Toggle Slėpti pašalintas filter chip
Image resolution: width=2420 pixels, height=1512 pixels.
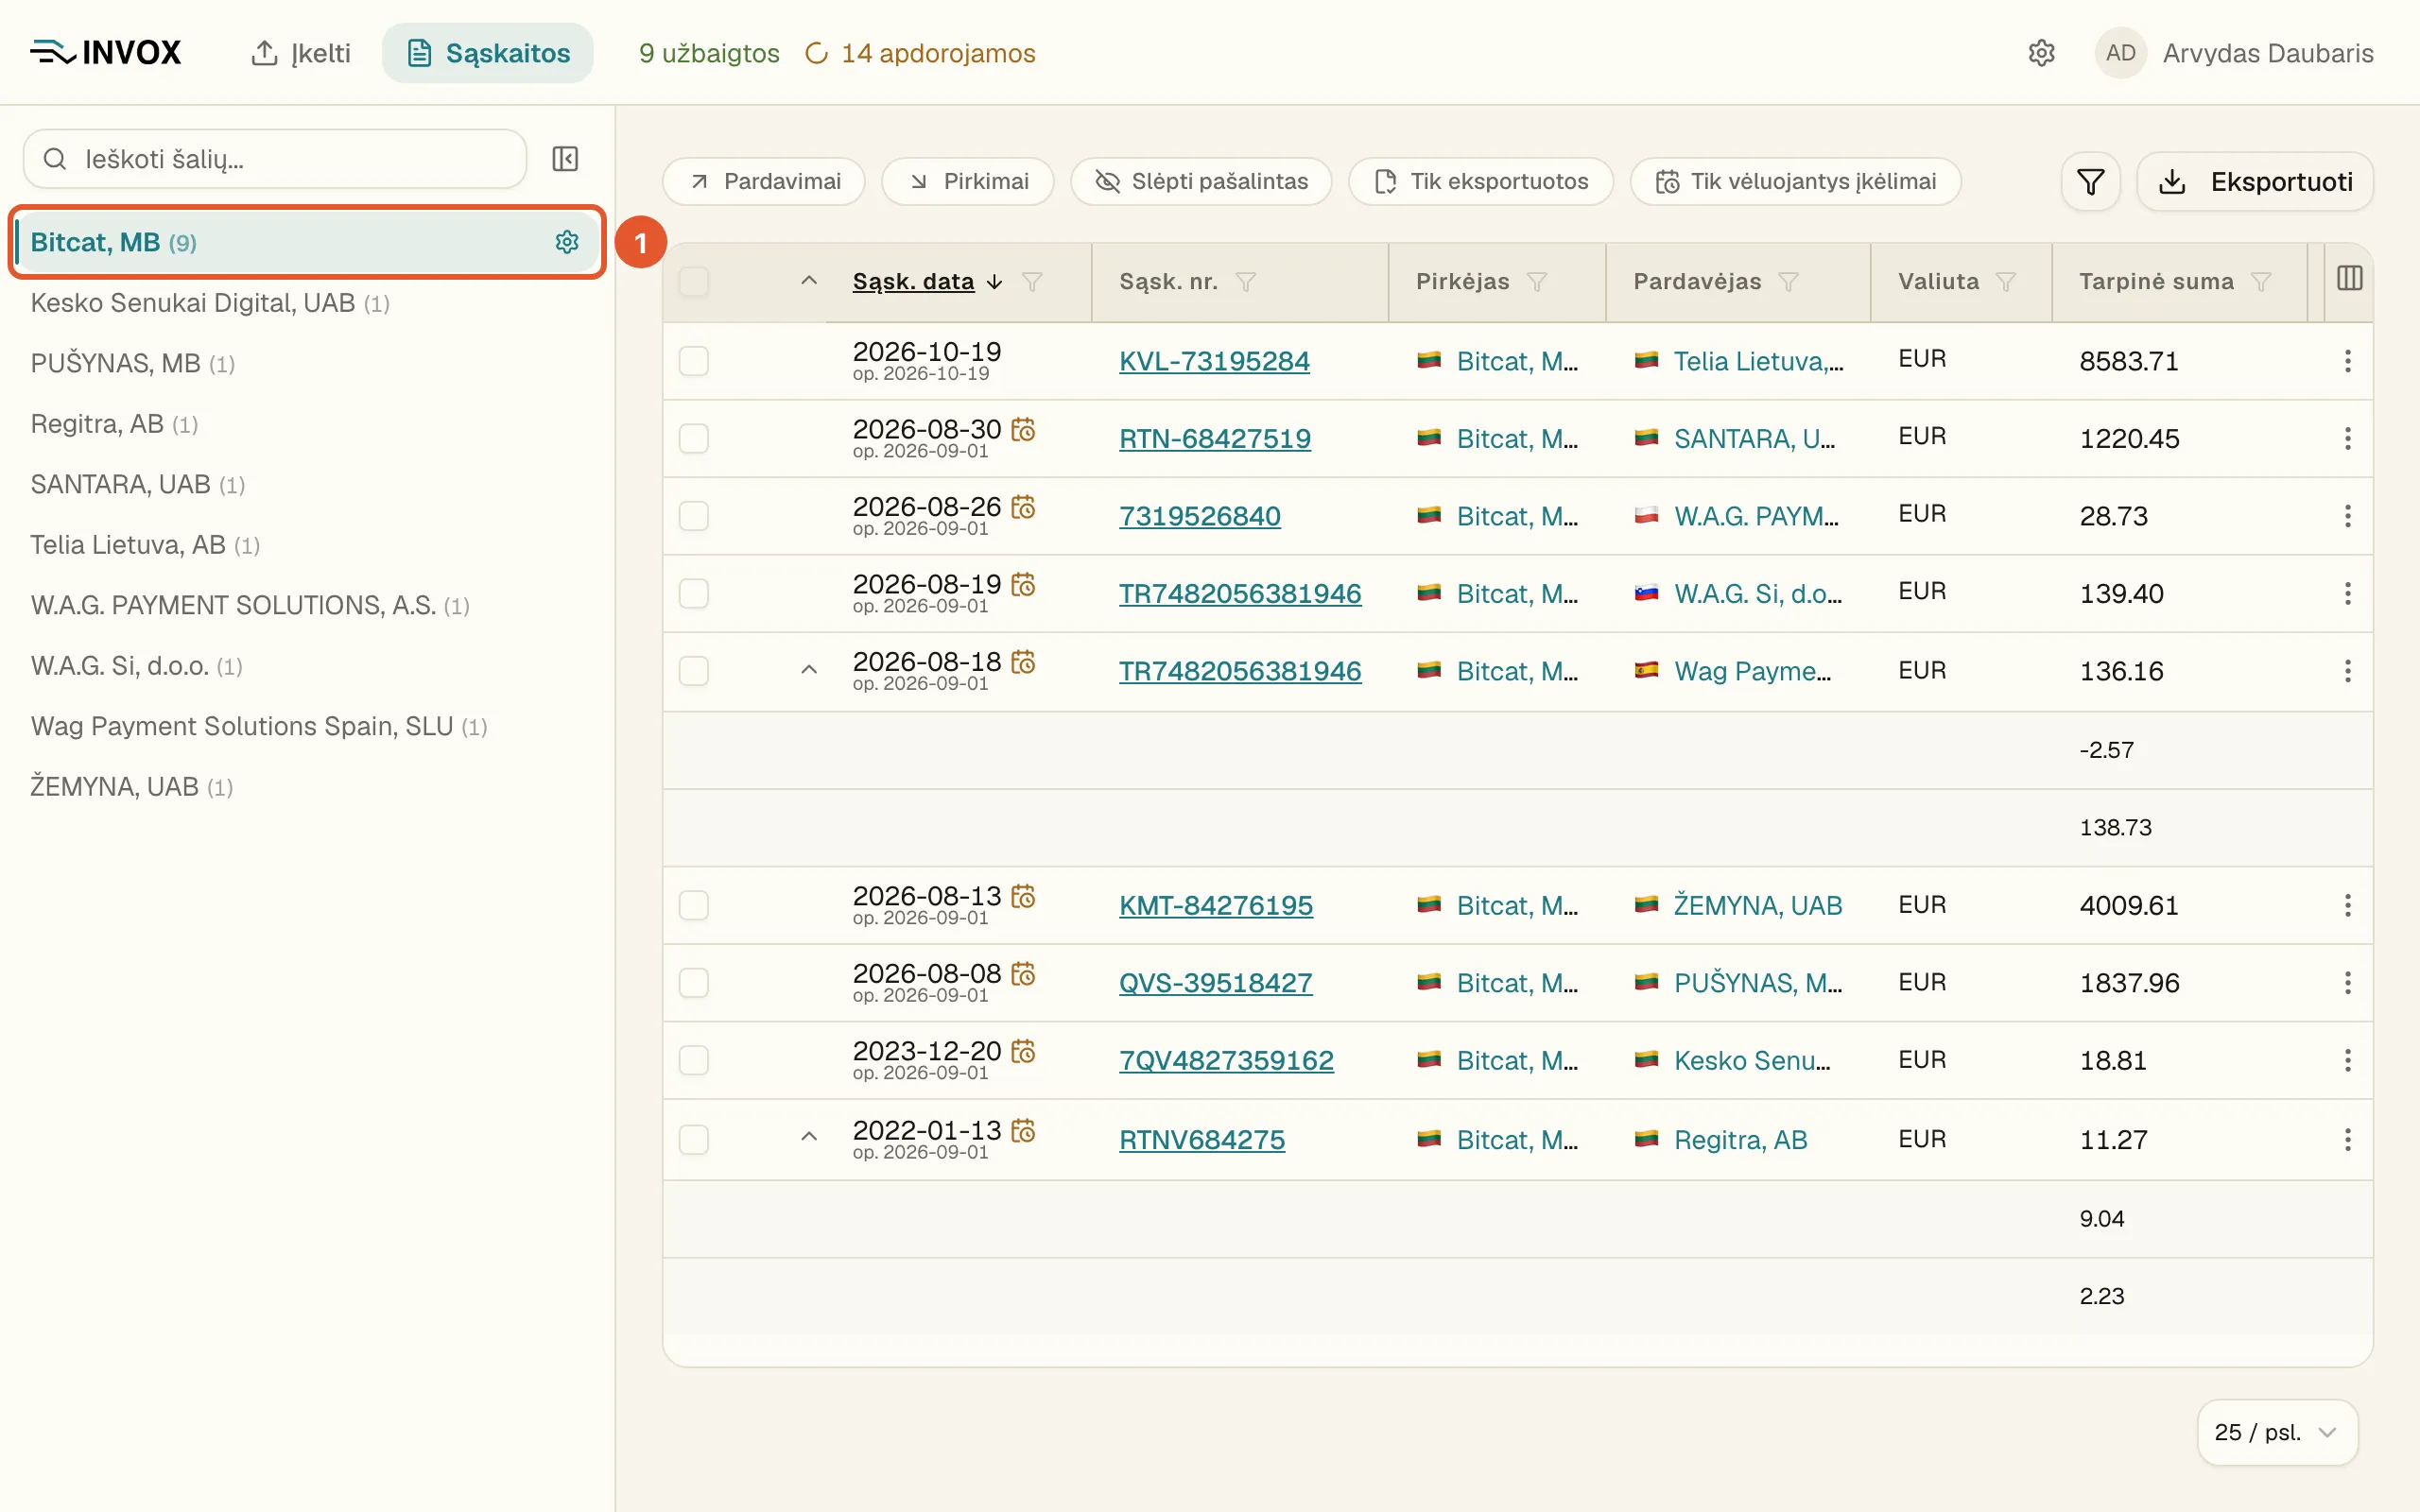[x=1201, y=182]
